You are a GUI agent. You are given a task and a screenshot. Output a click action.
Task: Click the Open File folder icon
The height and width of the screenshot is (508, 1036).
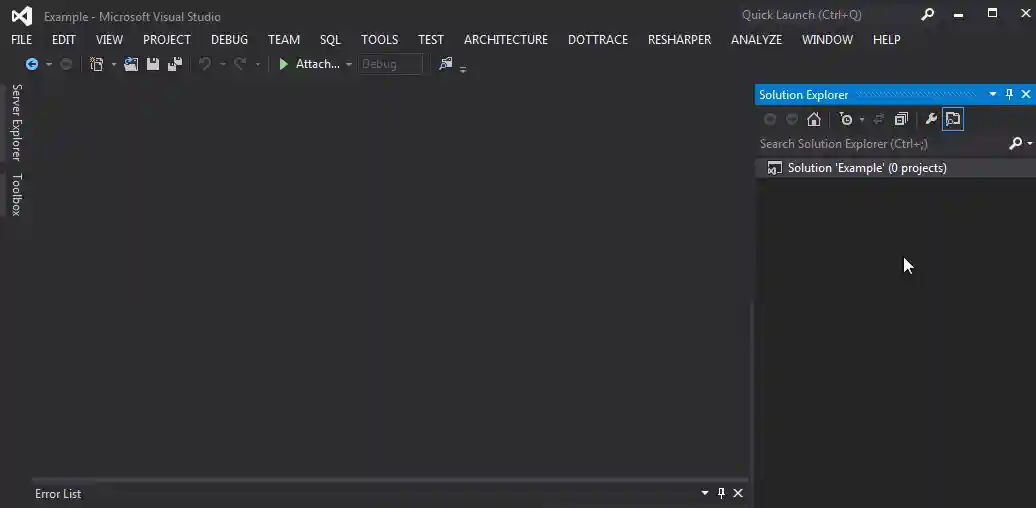pyautogui.click(x=131, y=64)
